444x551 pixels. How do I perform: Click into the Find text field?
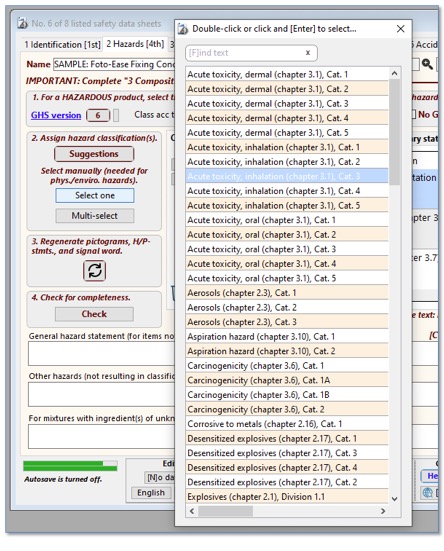[246, 53]
